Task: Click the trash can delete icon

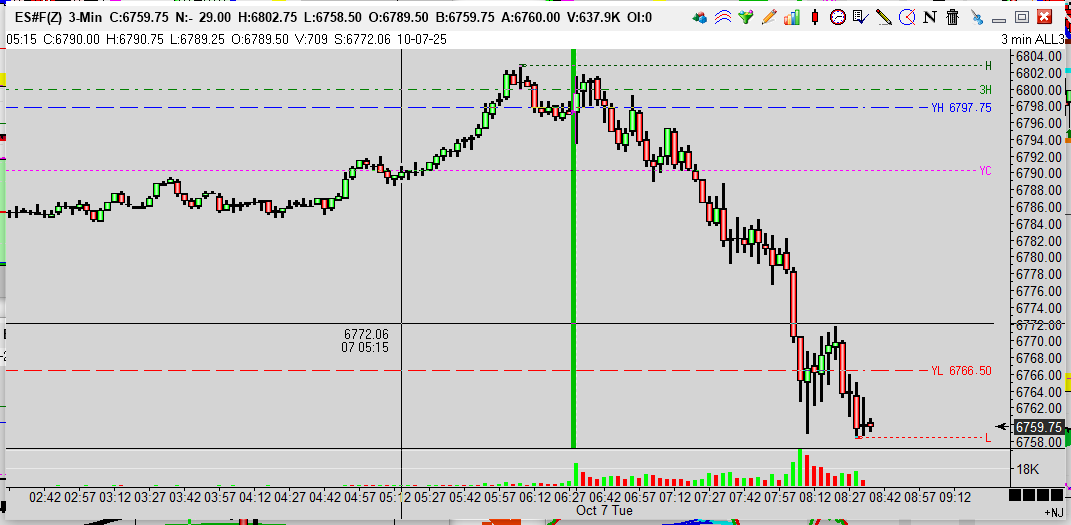Action: click(x=953, y=17)
